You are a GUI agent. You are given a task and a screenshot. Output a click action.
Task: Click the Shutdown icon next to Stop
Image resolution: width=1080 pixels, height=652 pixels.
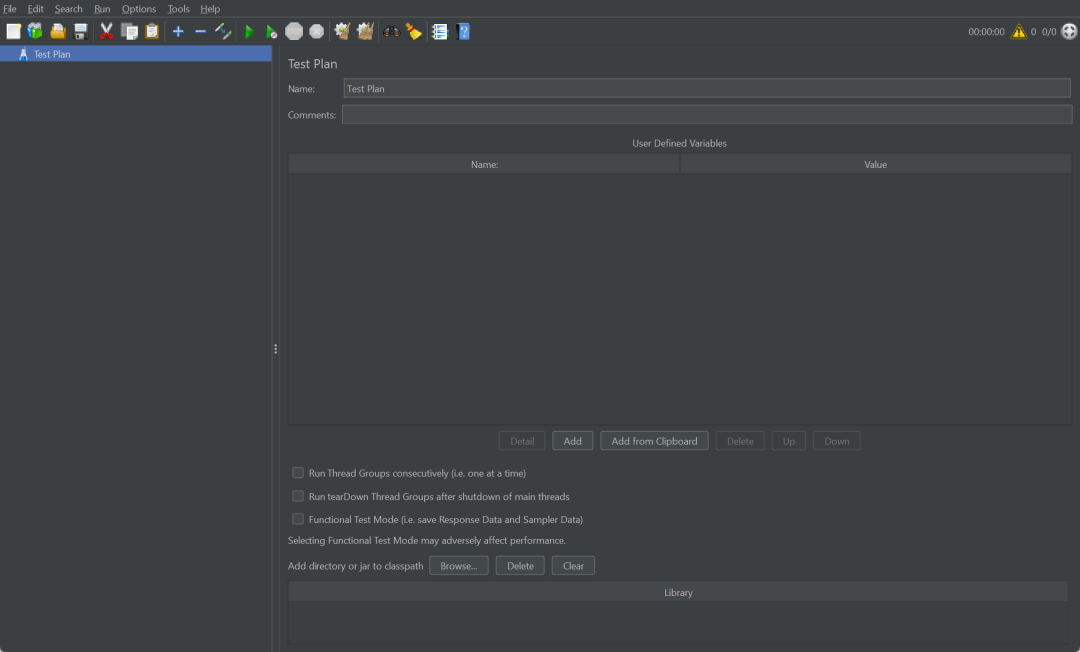(x=317, y=32)
